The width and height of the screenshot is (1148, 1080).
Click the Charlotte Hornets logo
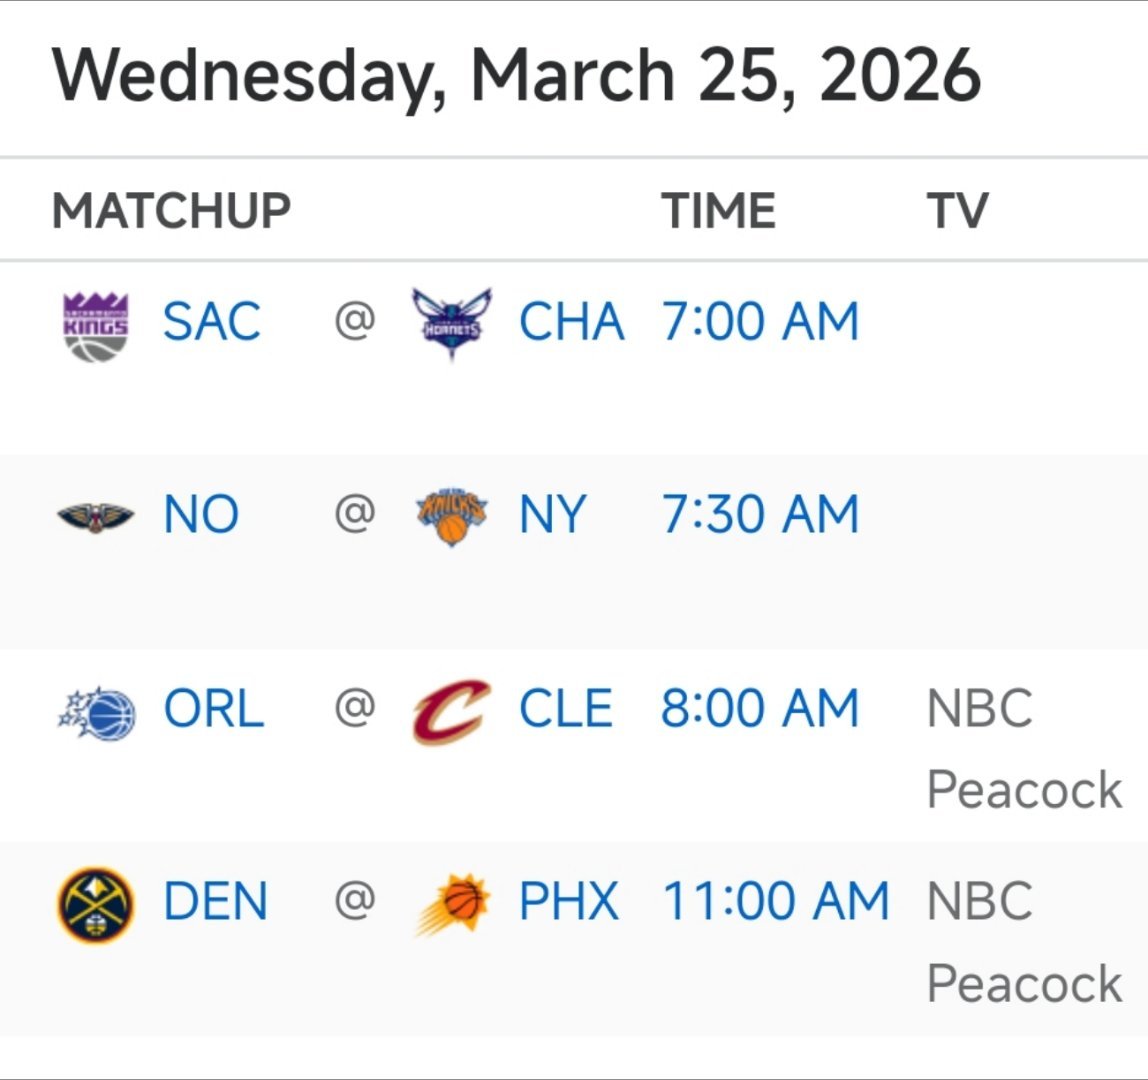click(452, 324)
